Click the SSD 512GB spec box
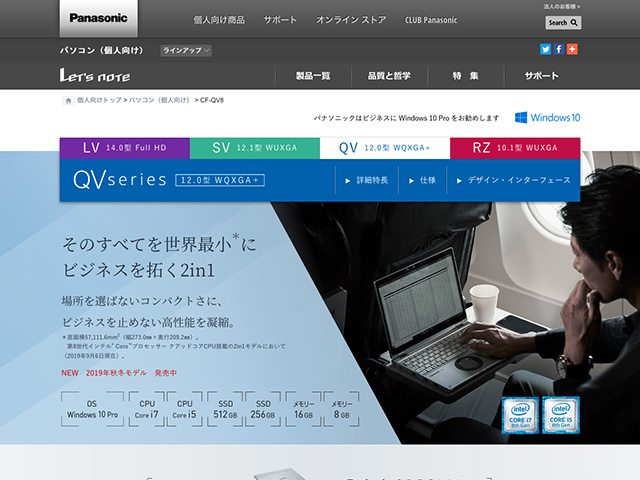640x480 pixels. coord(225,409)
